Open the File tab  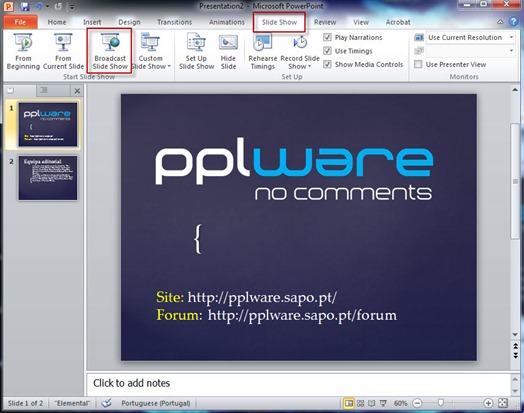point(20,22)
